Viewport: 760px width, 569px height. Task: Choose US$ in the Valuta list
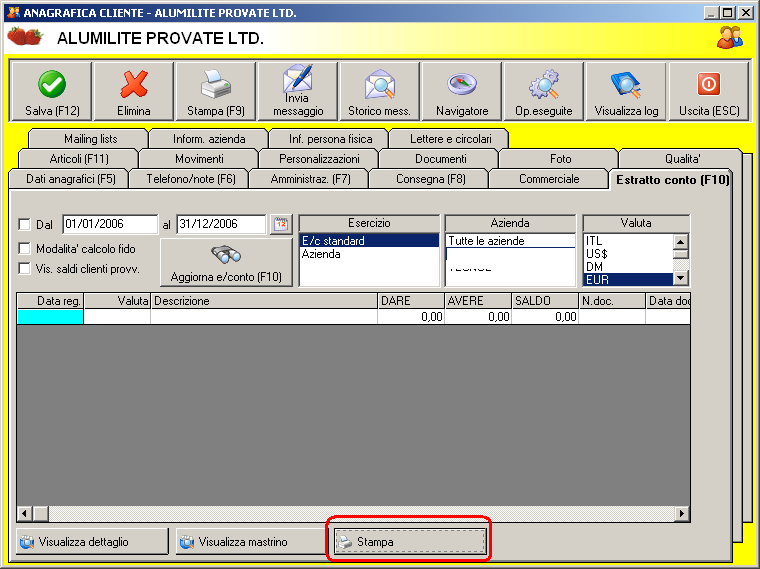click(x=628, y=254)
